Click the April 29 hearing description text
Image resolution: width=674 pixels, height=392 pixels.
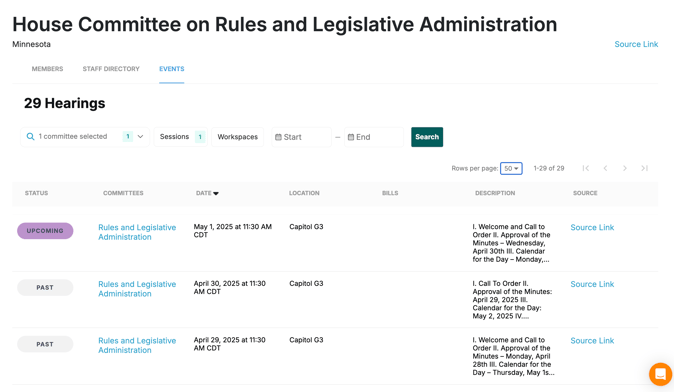(513, 356)
